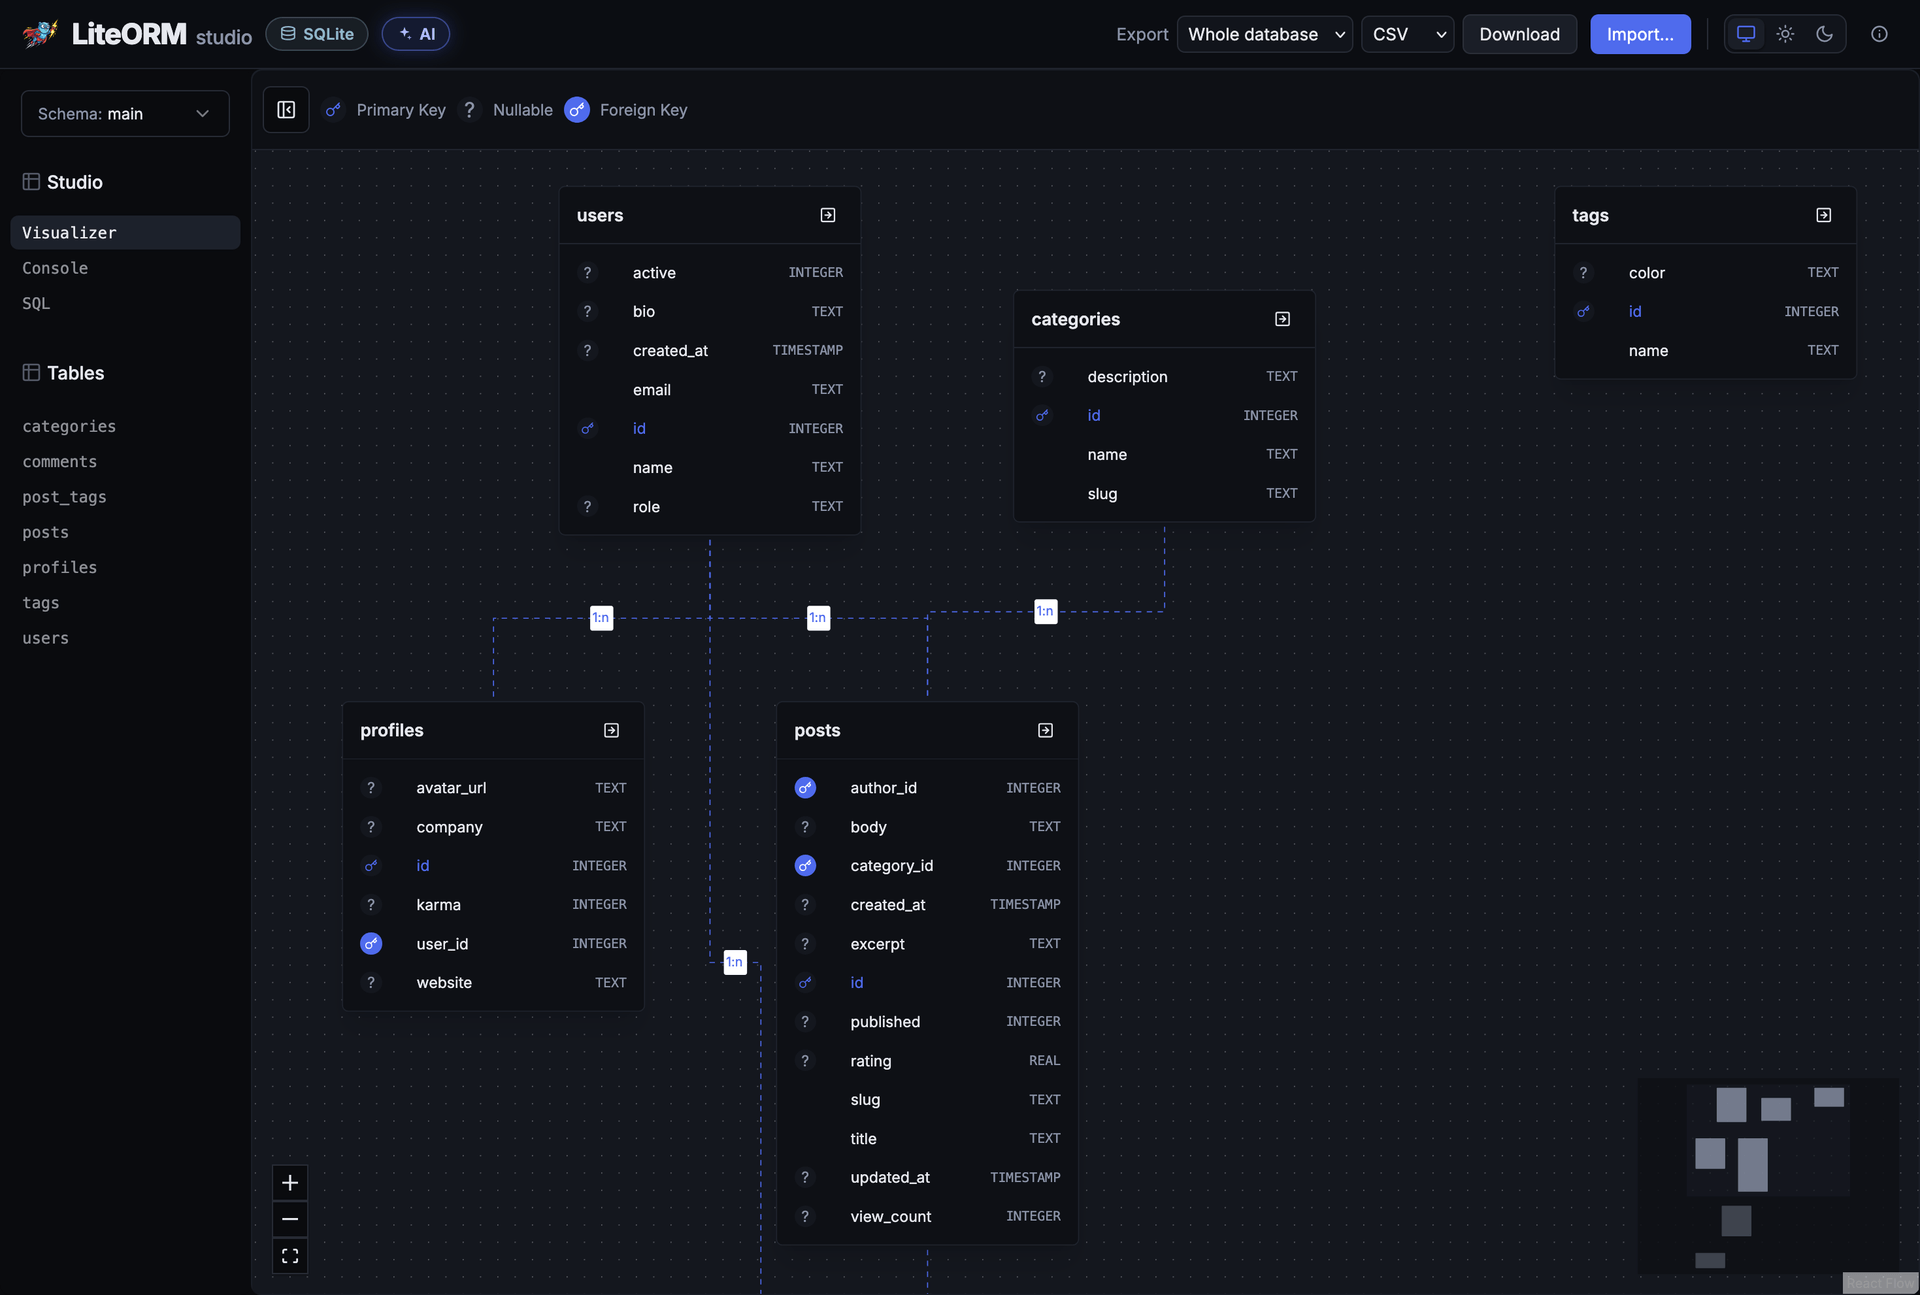Click the LiteORM rocket logo icon

(x=40, y=34)
